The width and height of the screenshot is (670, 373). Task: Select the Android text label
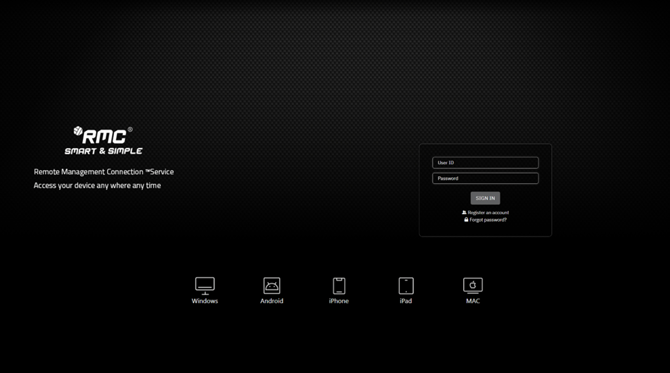click(272, 301)
